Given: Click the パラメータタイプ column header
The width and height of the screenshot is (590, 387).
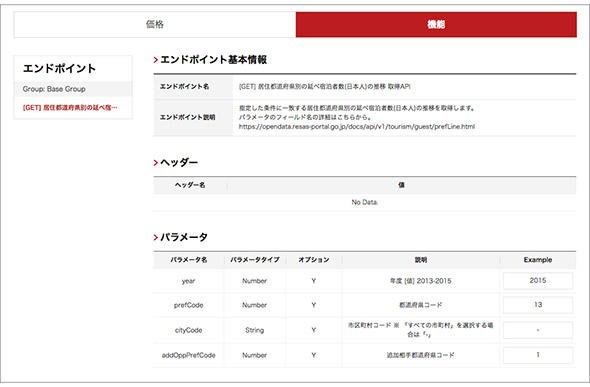Looking at the screenshot, I should point(255,260).
